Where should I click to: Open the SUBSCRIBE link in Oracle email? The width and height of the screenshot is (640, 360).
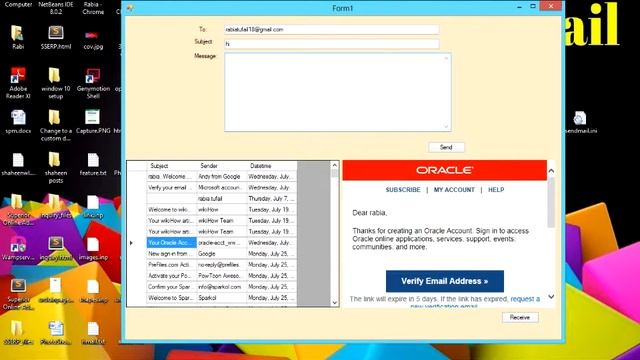click(x=403, y=190)
